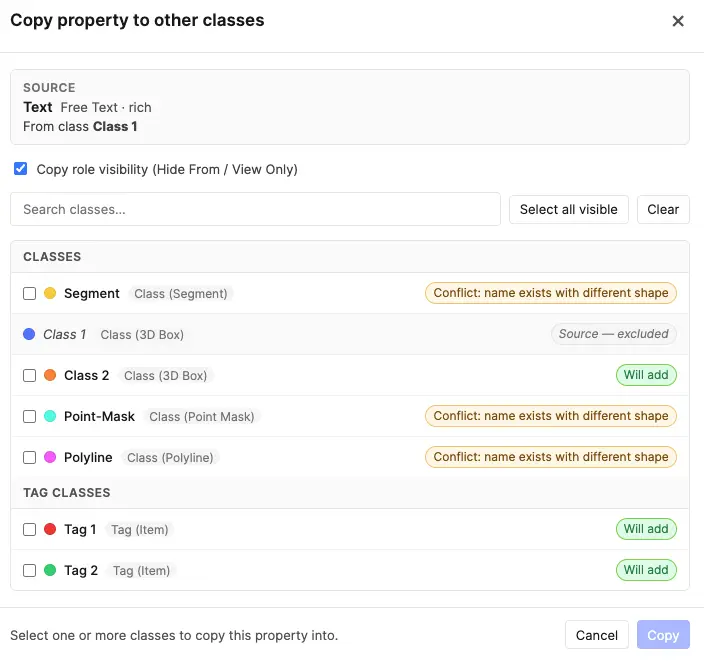Click the Tag 1 name text

[80, 529]
